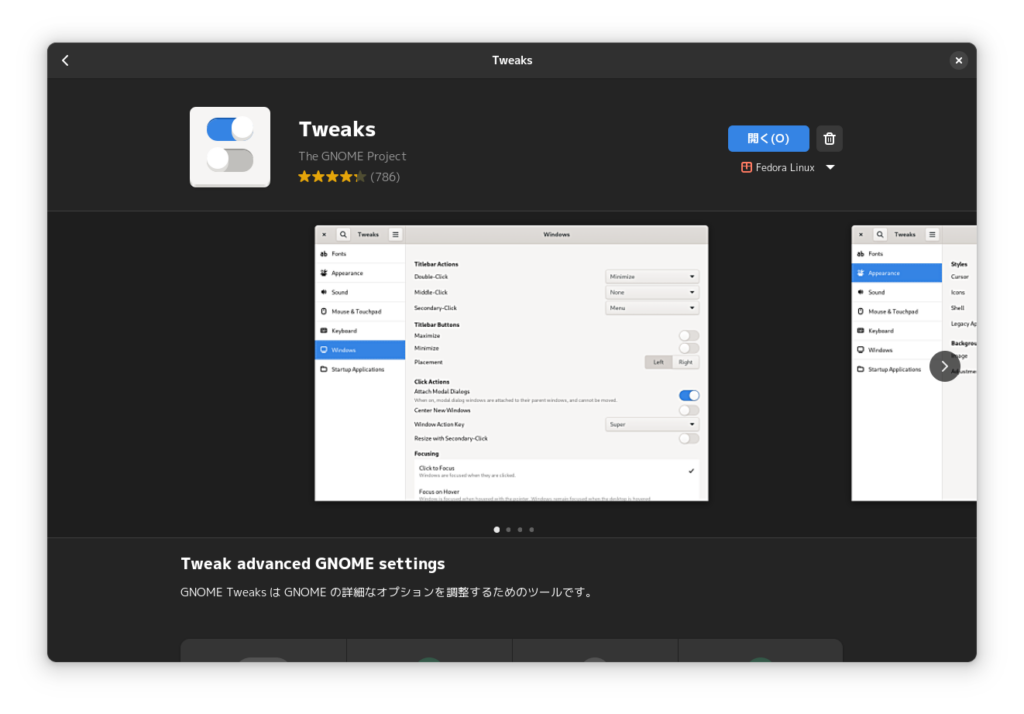Select the first carousel page dot

497,530
